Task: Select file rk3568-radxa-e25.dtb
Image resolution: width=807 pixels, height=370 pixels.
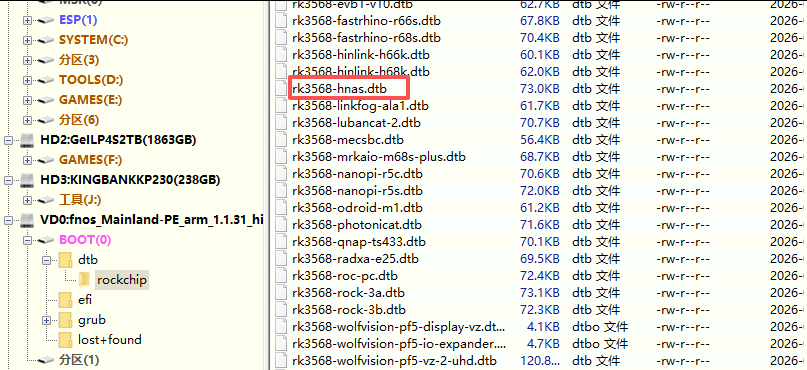Action: pyautogui.click(x=355, y=259)
